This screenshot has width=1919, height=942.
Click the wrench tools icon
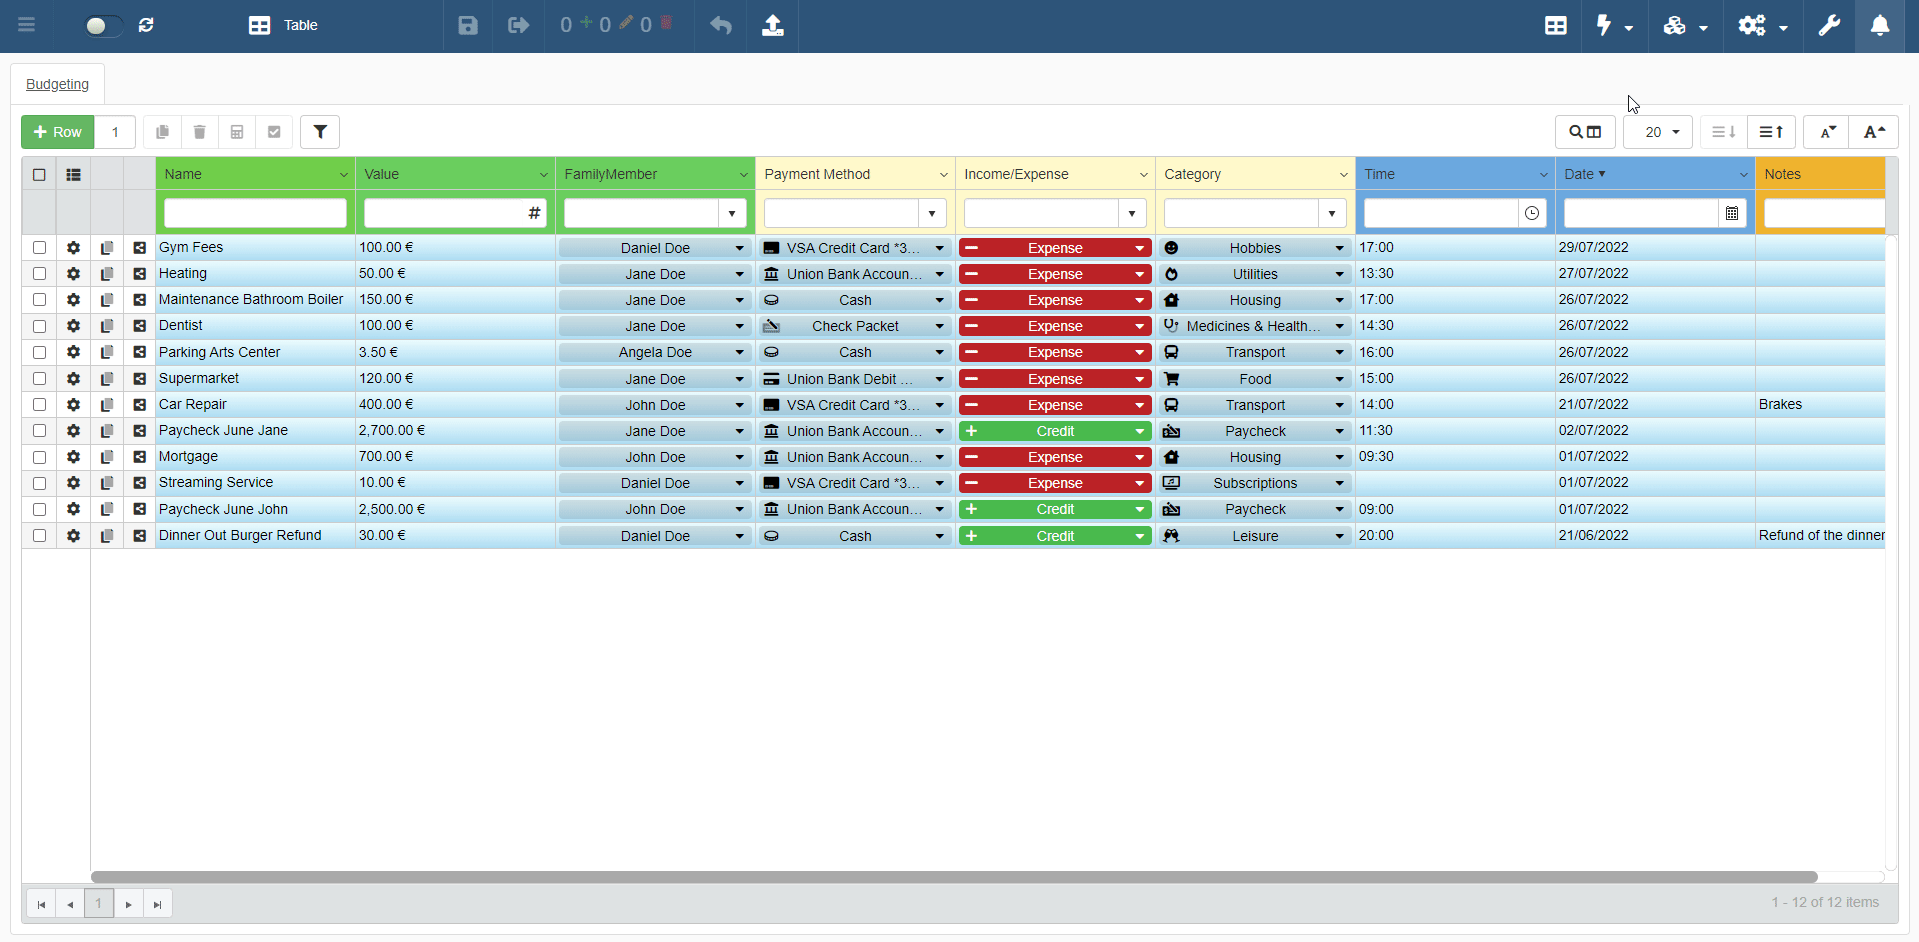pos(1829,26)
